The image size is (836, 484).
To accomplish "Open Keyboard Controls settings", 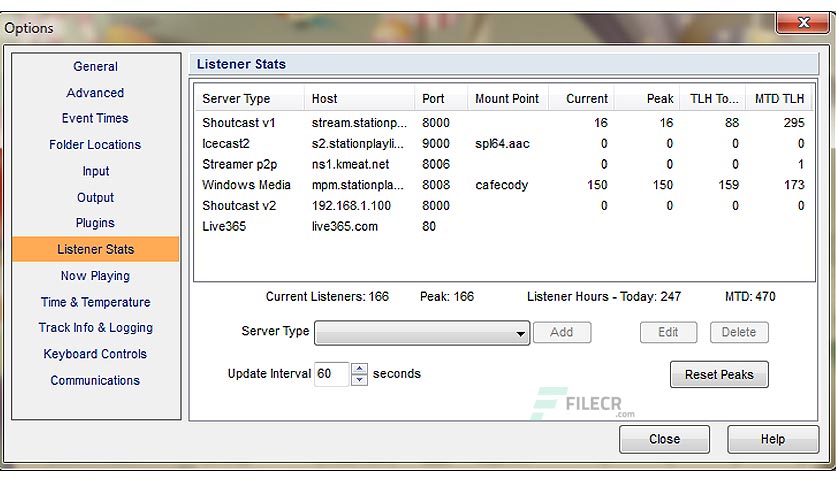I will [x=95, y=354].
